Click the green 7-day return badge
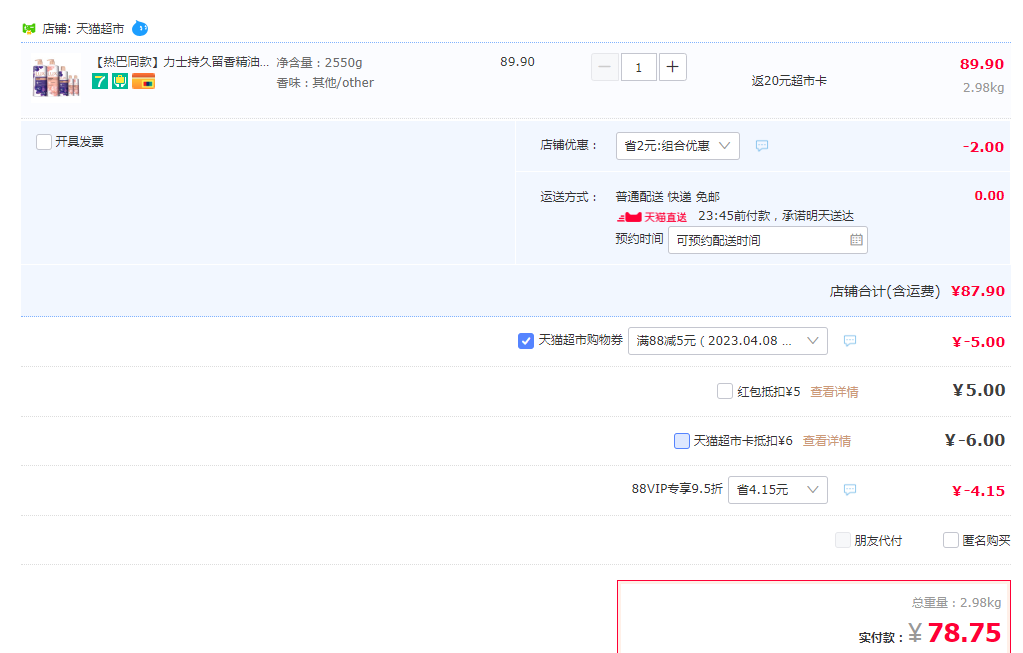The height and width of the screenshot is (653, 1023). [100, 82]
